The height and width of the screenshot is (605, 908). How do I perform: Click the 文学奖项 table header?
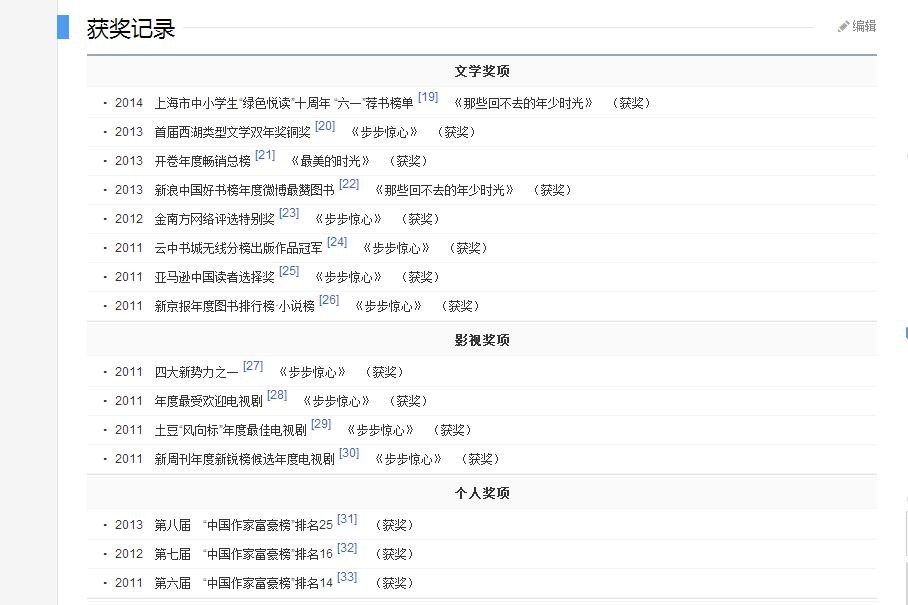coord(482,71)
